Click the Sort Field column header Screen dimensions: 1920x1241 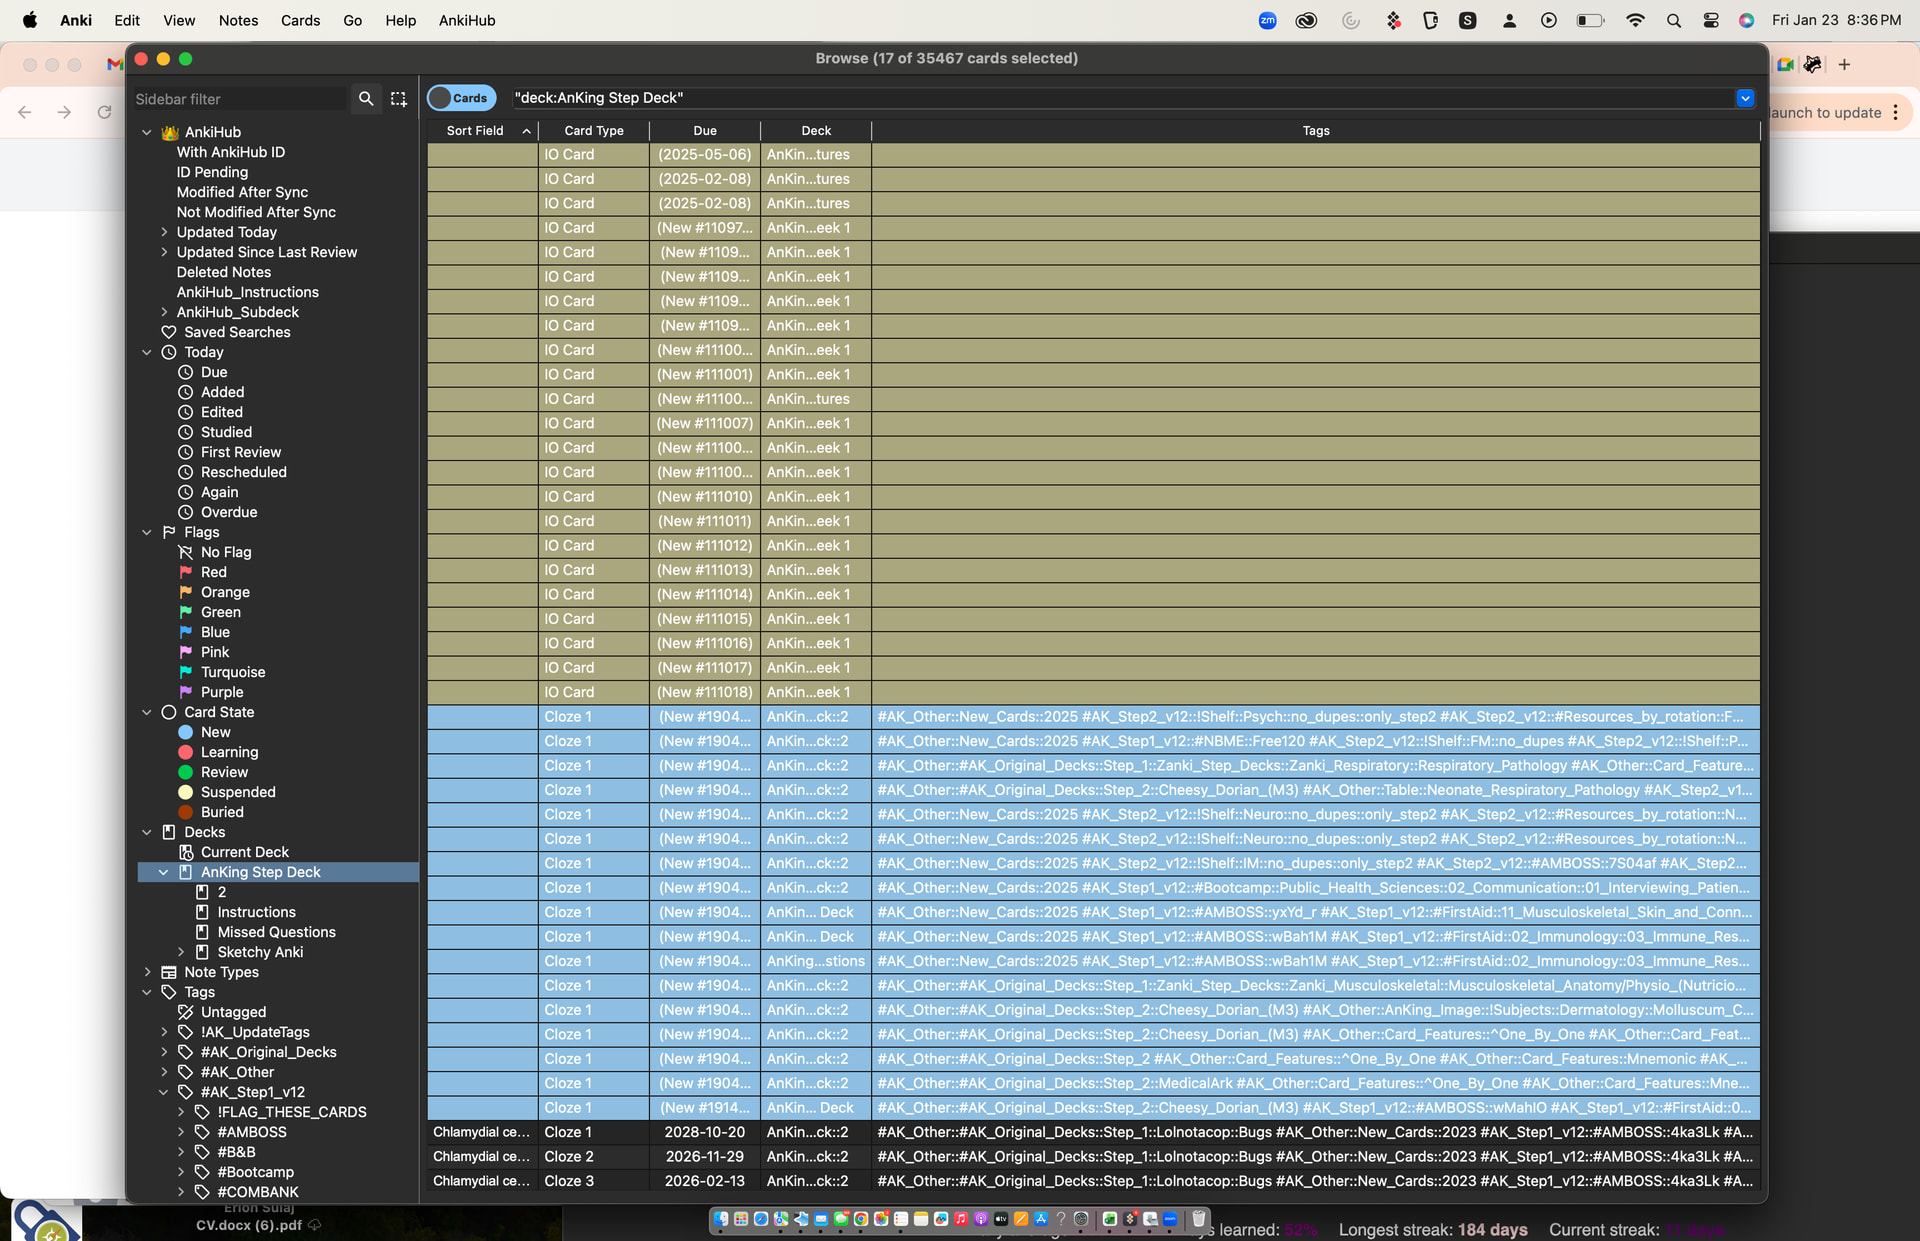pos(476,131)
